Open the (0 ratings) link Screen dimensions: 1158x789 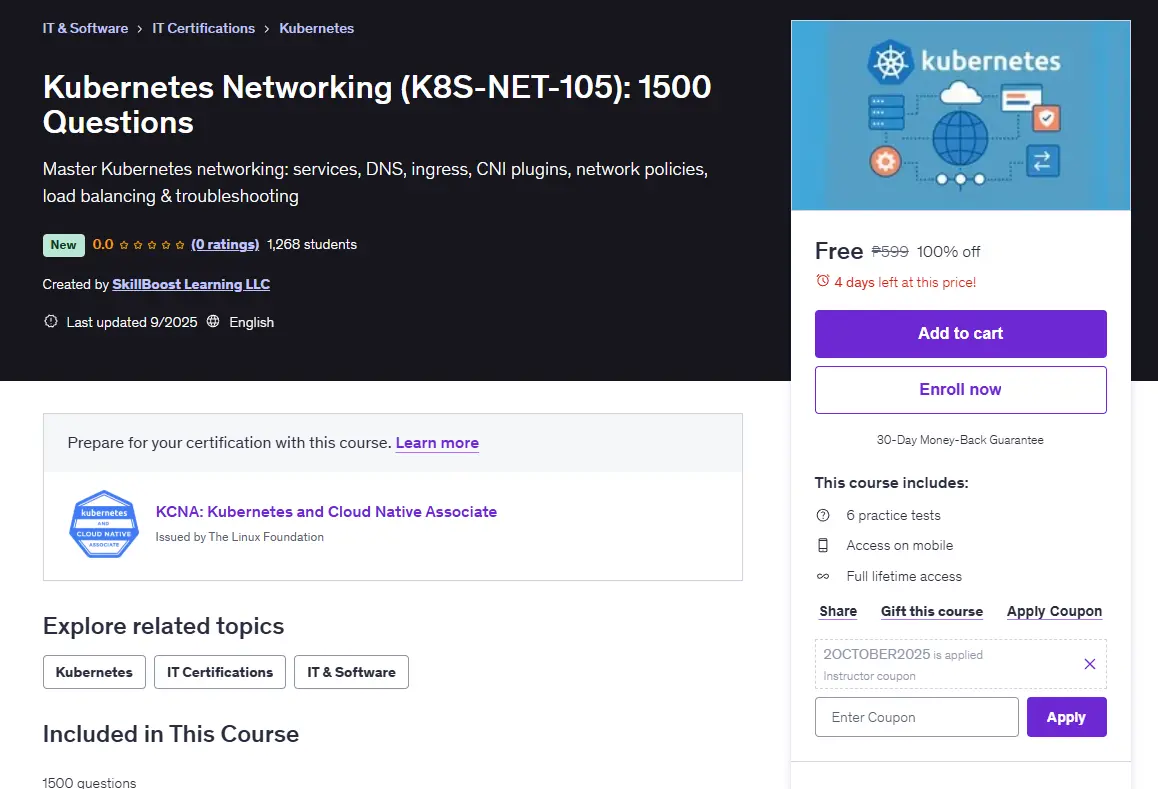[225, 245]
